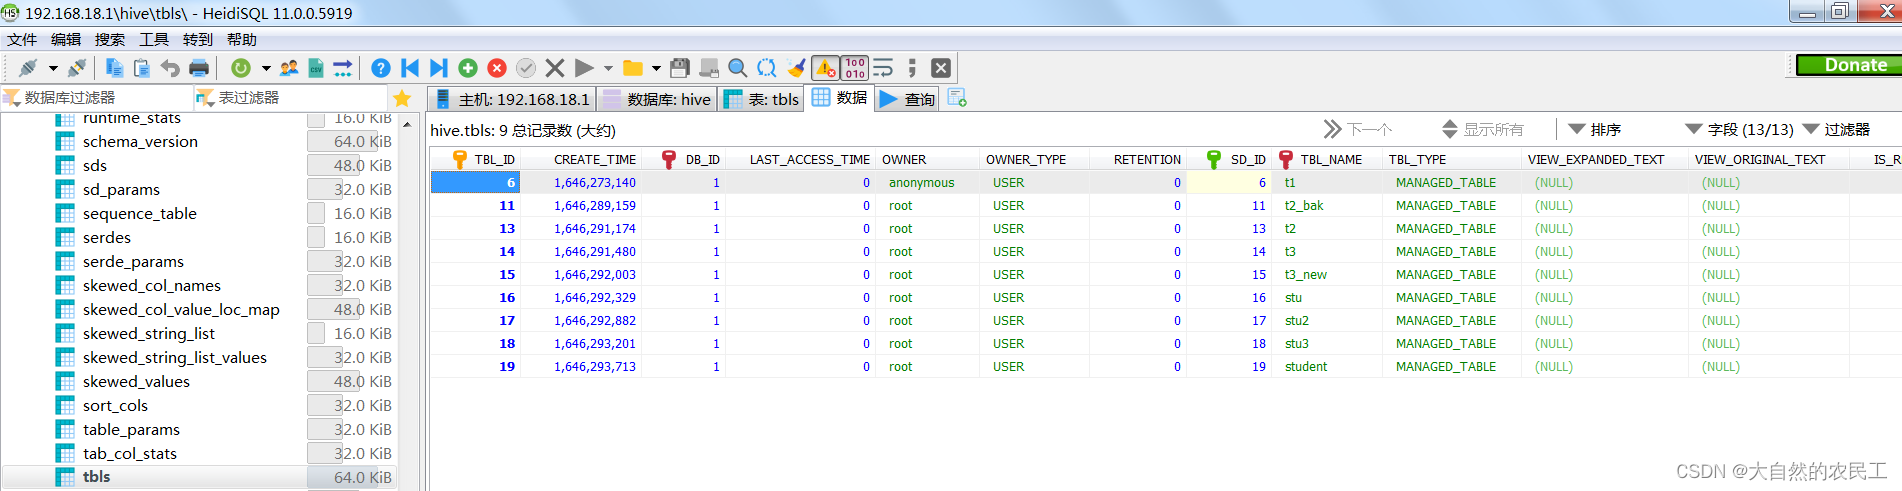Switch to the 表: tbls tab
The image size is (1902, 491).
tap(761, 99)
